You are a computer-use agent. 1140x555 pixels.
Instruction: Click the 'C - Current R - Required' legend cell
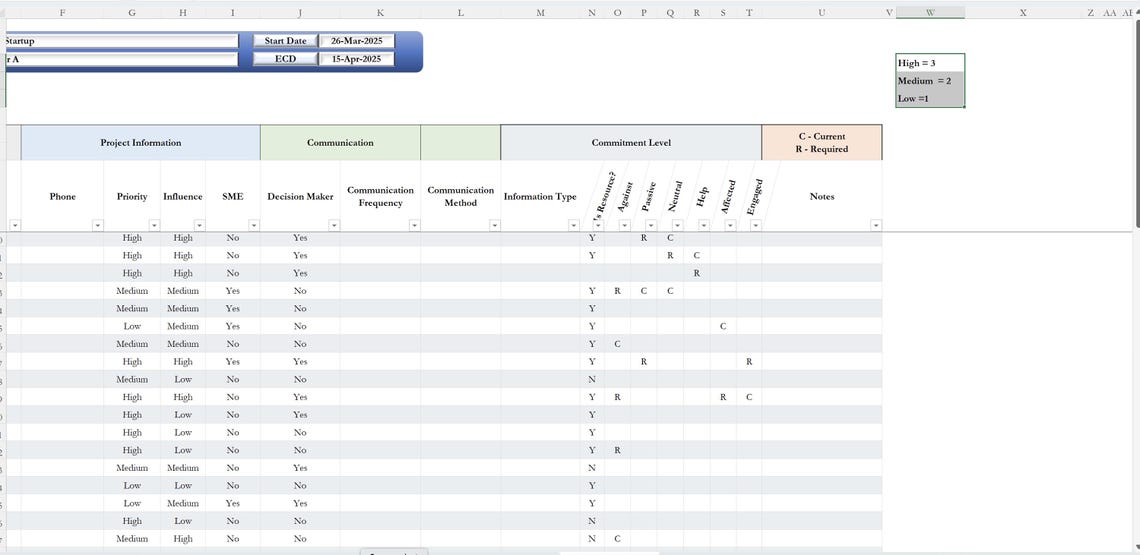822,143
